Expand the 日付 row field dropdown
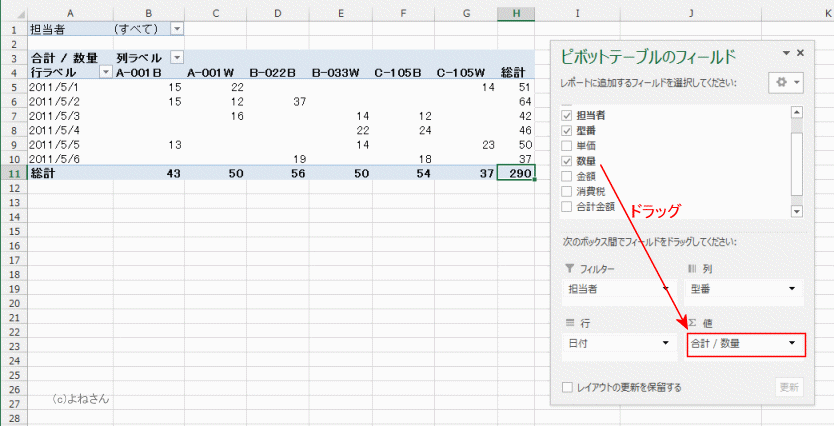This screenshot has width=834, height=426. (667, 344)
